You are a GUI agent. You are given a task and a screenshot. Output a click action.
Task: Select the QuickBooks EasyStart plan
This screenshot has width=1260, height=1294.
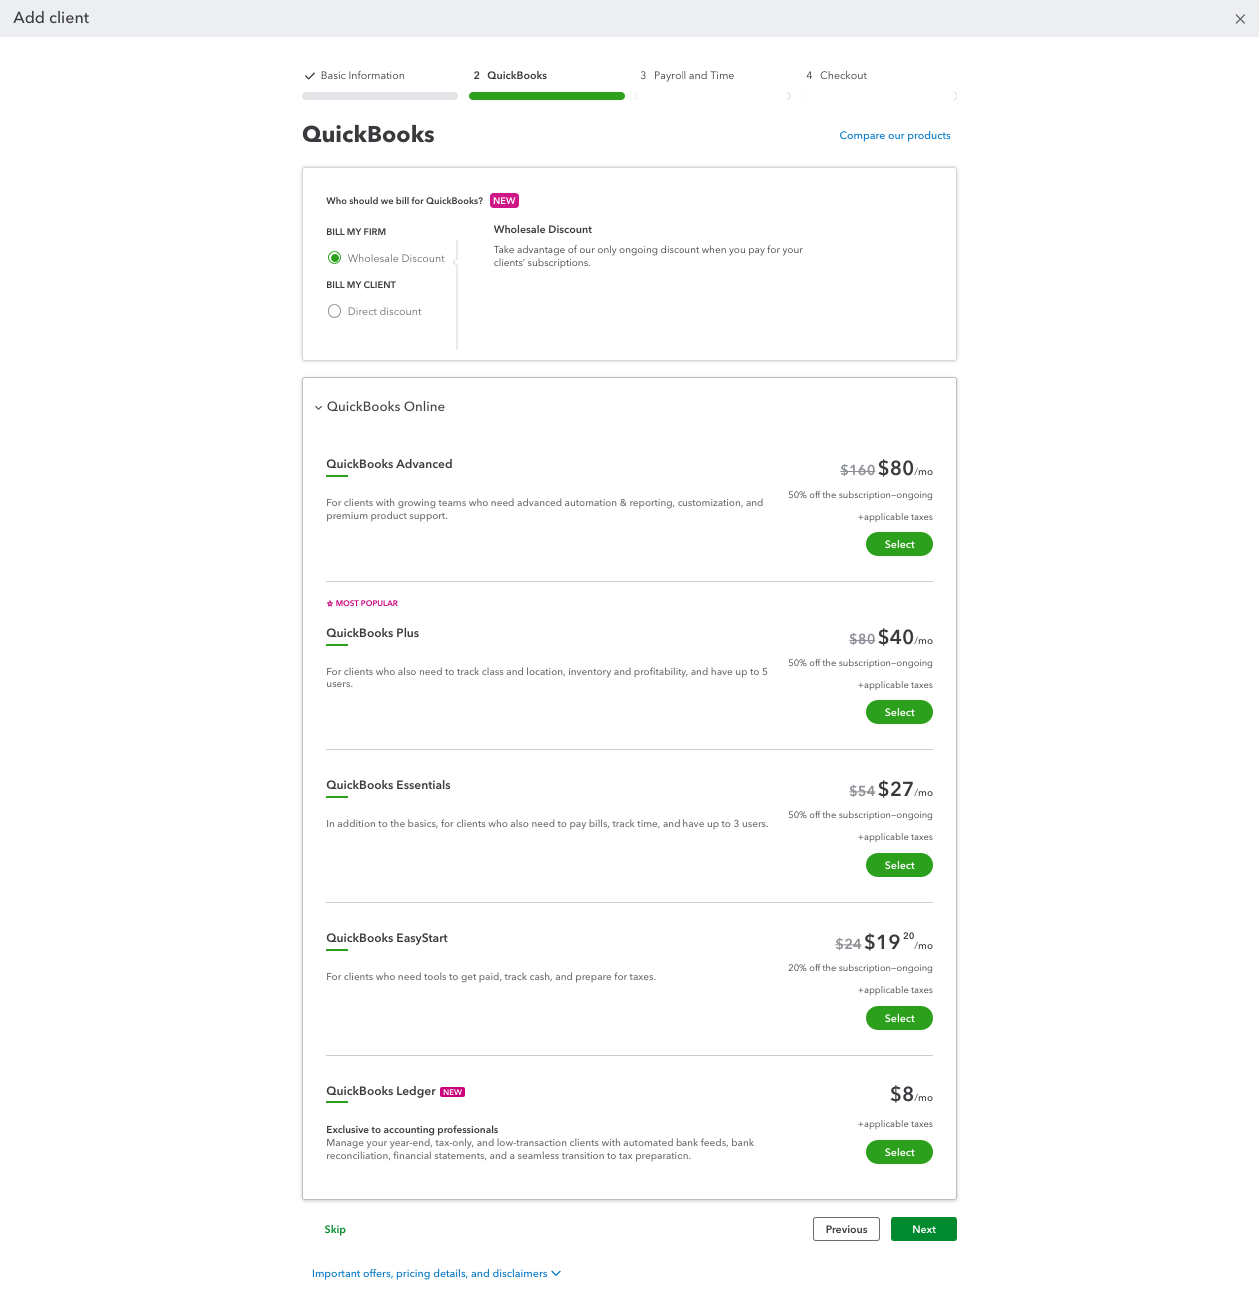pyautogui.click(x=898, y=1018)
